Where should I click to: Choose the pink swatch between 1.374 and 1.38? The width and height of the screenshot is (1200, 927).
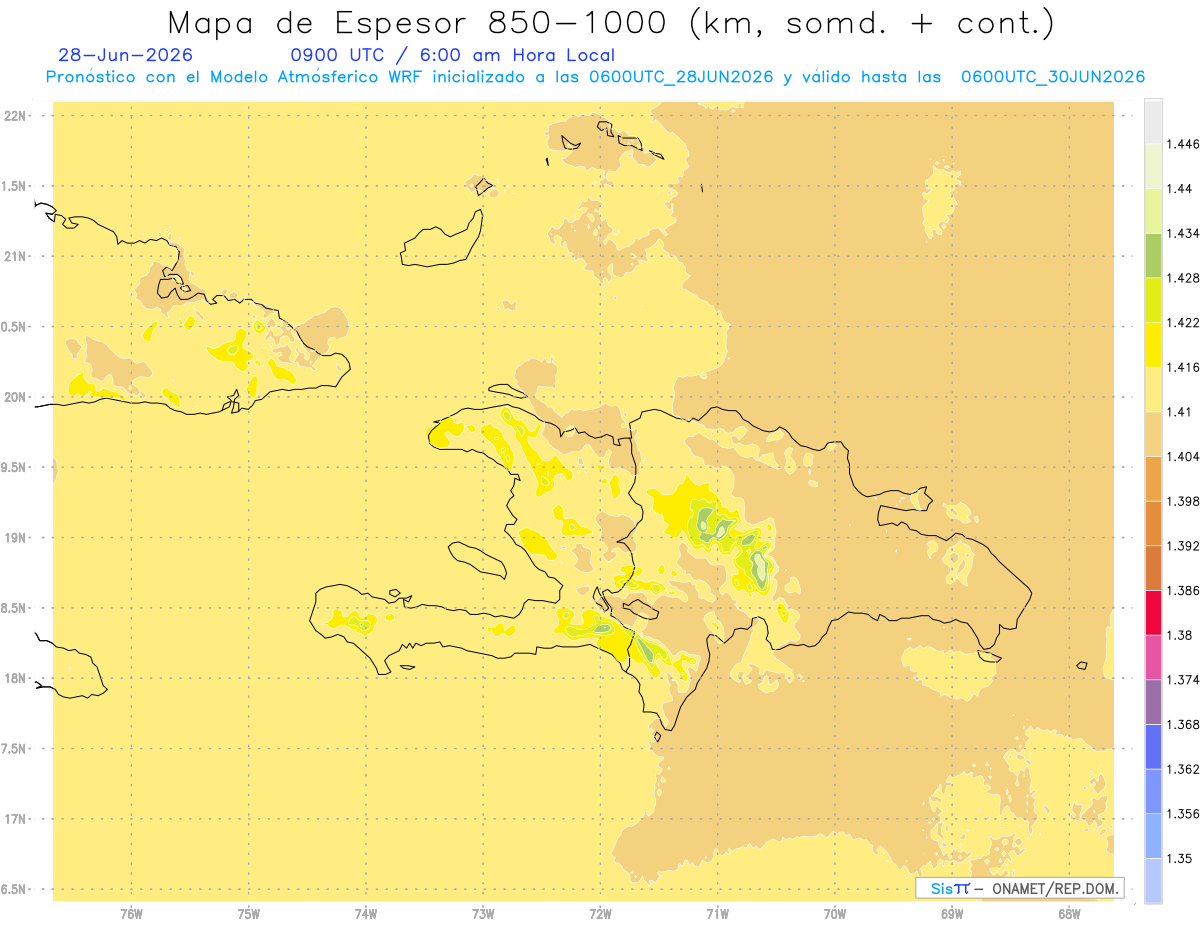(1153, 657)
